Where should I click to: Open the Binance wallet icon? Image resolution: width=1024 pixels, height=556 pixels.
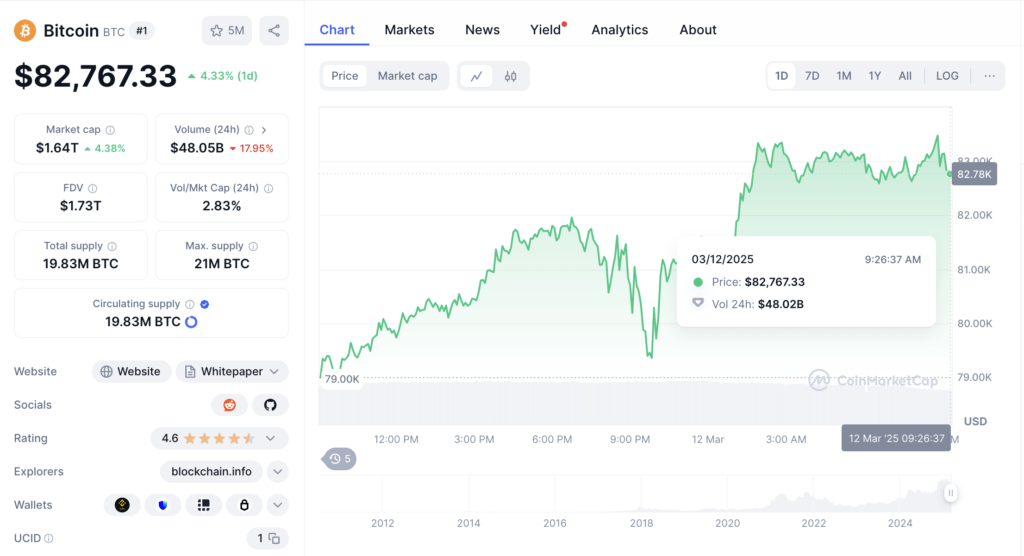122,505
